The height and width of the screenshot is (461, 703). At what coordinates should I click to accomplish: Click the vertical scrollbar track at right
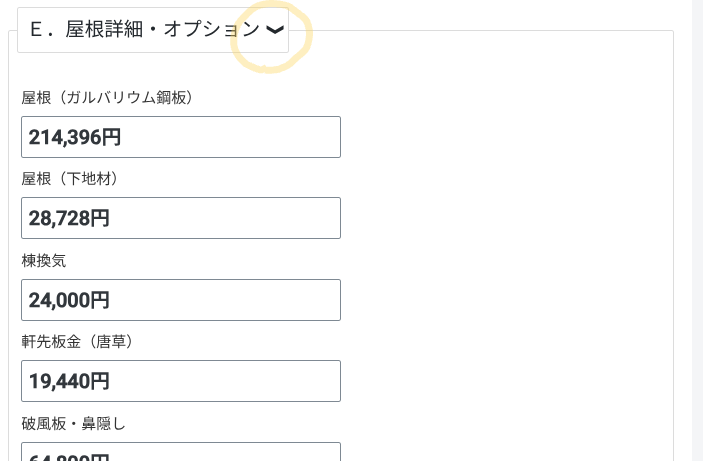[697, 250]
